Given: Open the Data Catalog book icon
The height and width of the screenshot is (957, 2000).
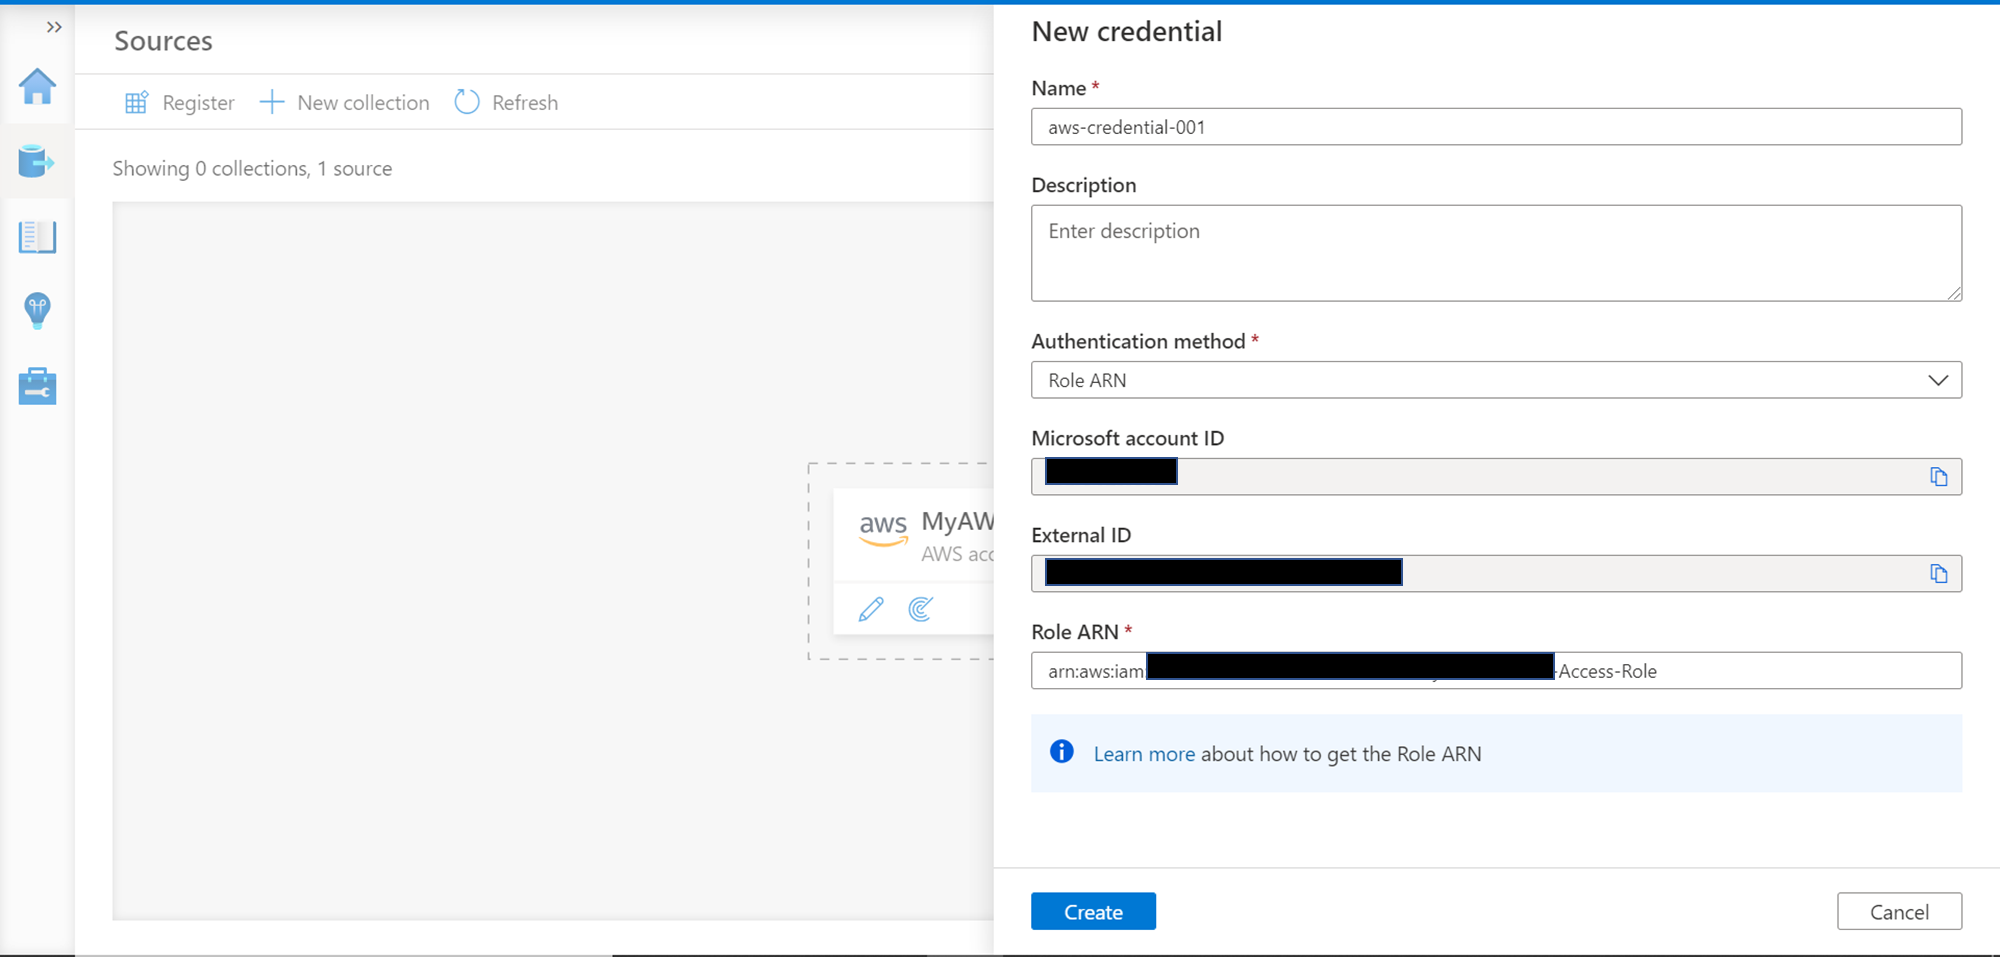Looking at the screenshot, I should pos(37,237).
